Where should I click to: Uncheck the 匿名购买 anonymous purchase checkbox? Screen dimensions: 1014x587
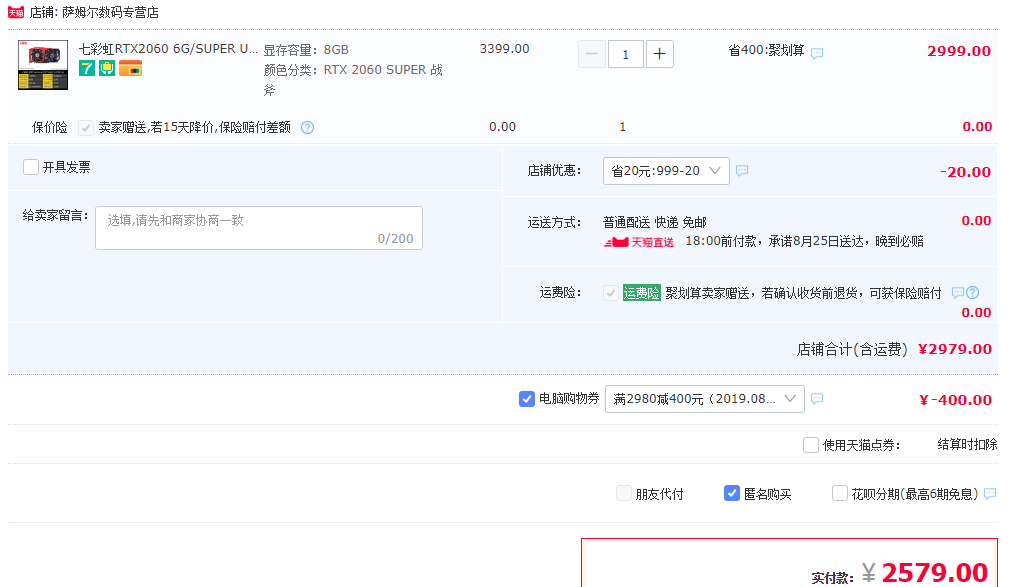(731, 493)
